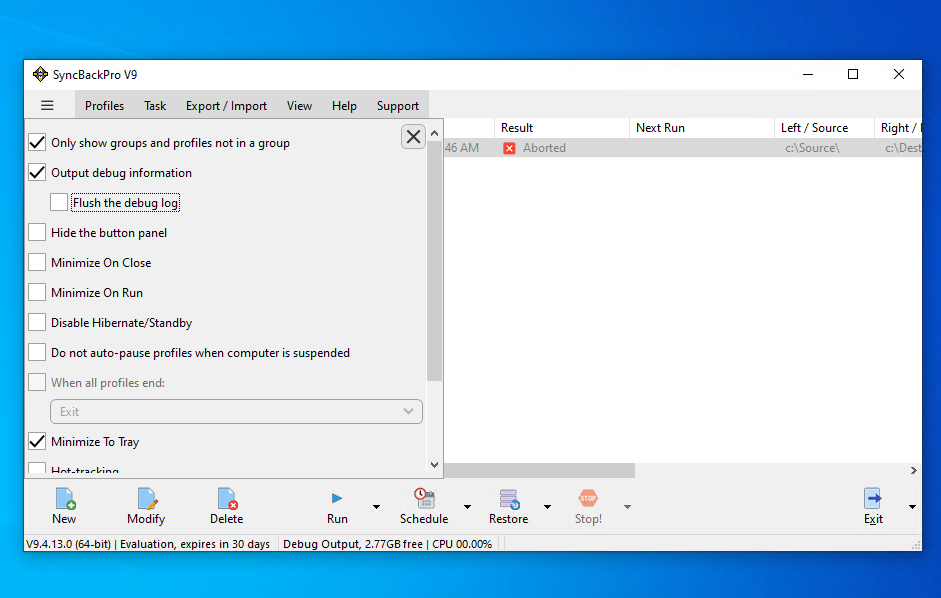This screenshot has width=941, height=598.
Task: Minimize the SyncBackPro window
Action: [x=808, y=74]
